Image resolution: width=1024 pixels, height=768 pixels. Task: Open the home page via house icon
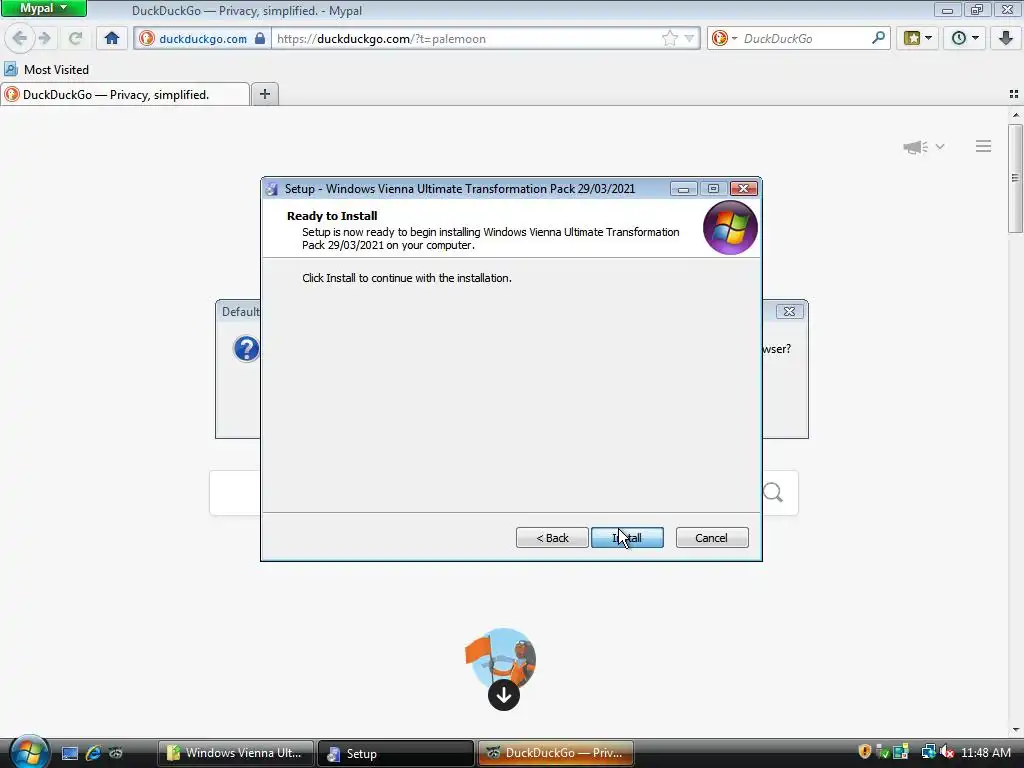coord(112,39)
